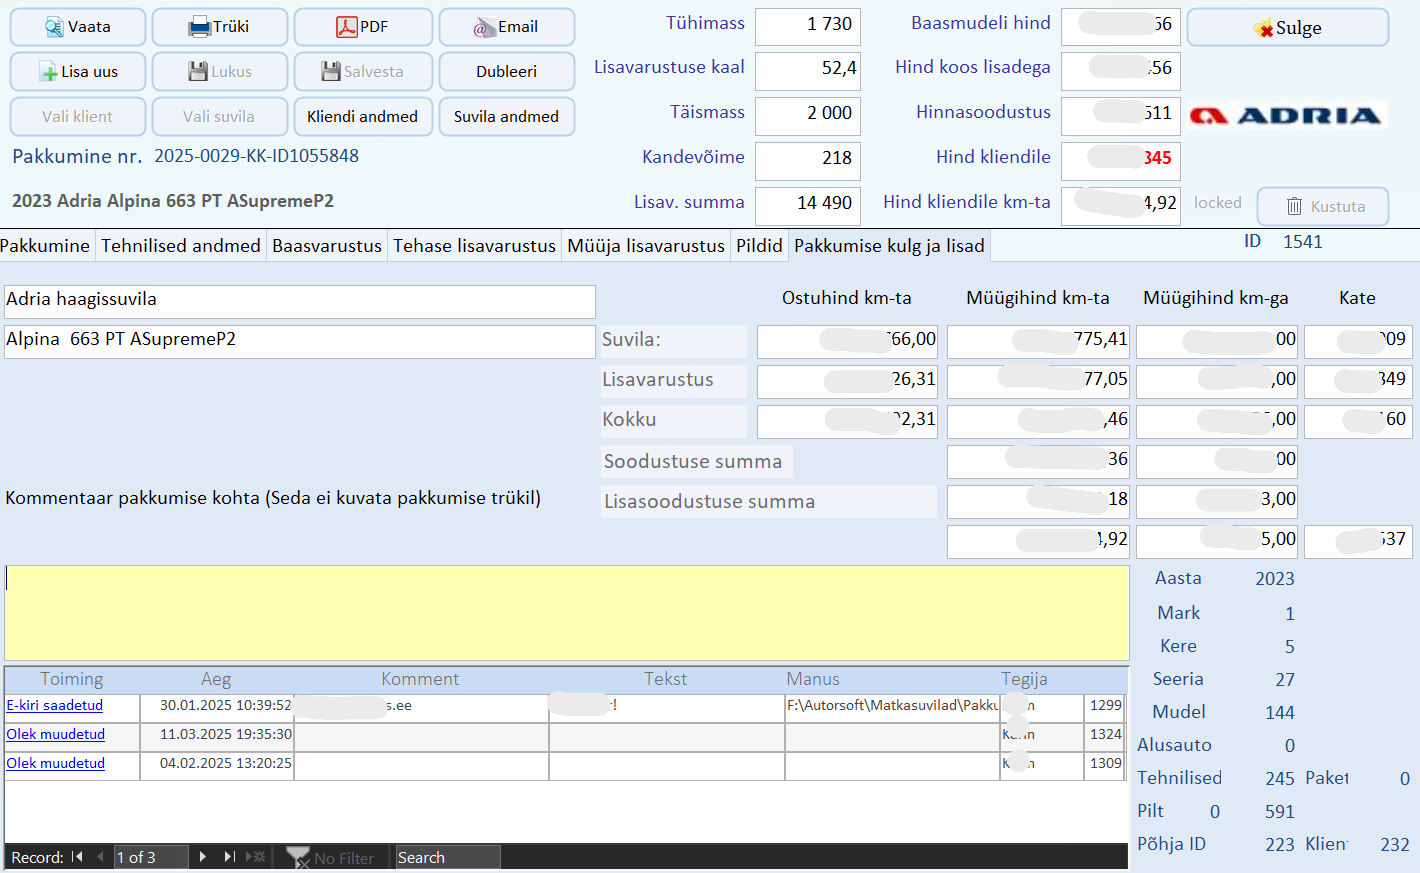Click the yellow comment text area
The width and height of the screenshot is (1420, 873).
click(x=567, y=613)
